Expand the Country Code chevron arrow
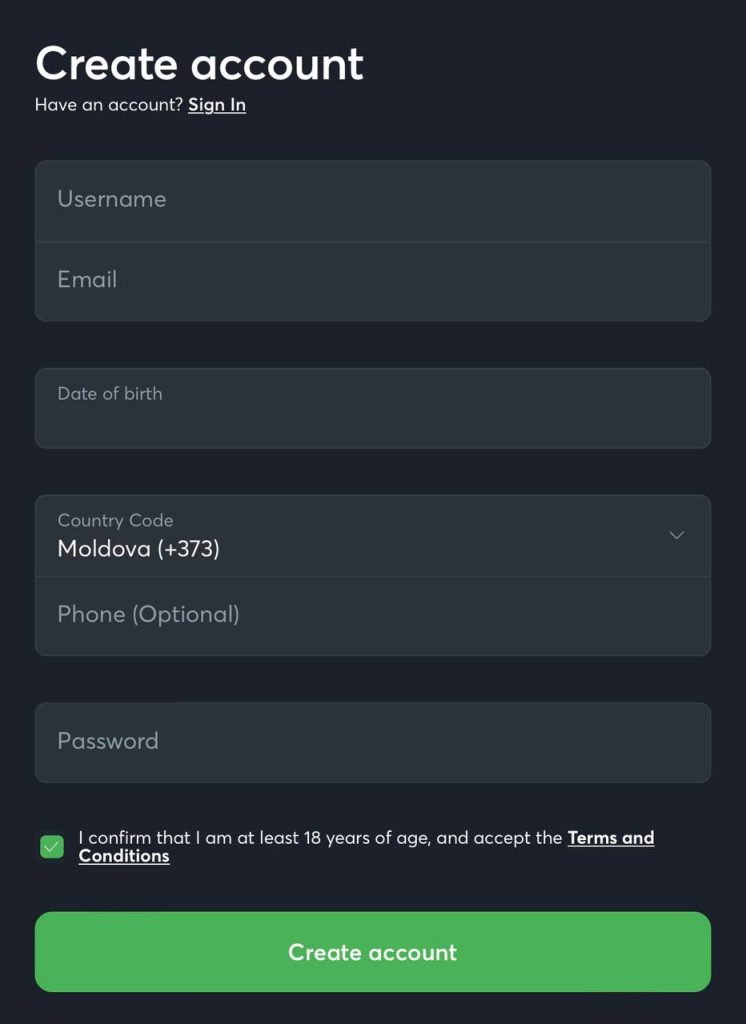Screen dimensions: 746x1024 [676, 535]
